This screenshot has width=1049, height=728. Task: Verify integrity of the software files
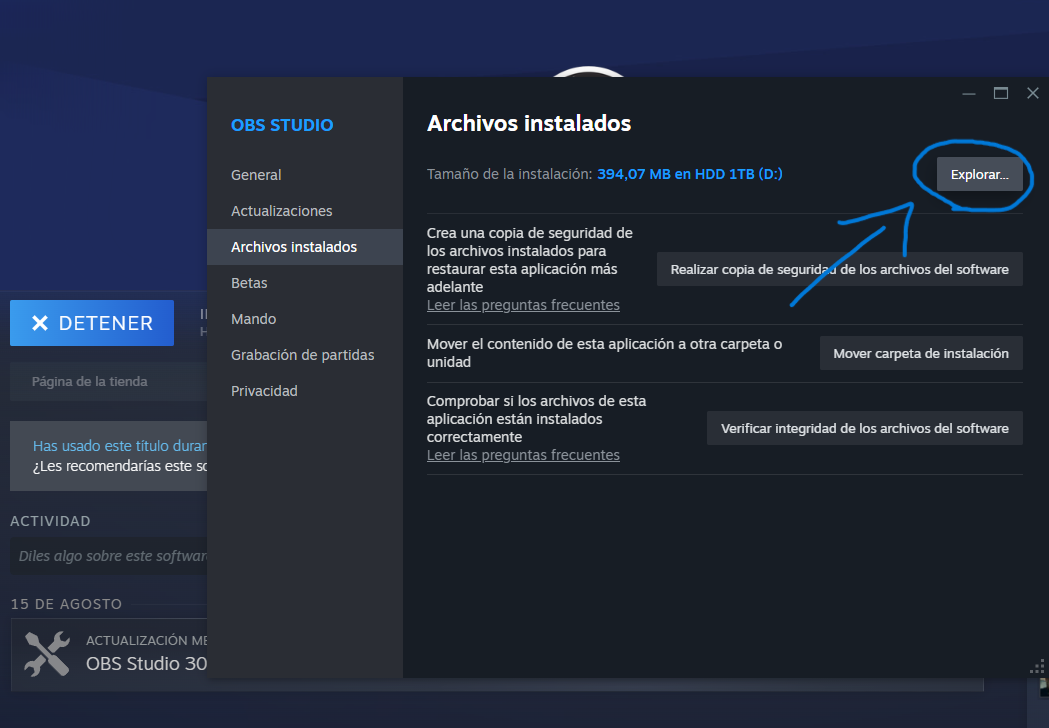[x=864, y=428]
